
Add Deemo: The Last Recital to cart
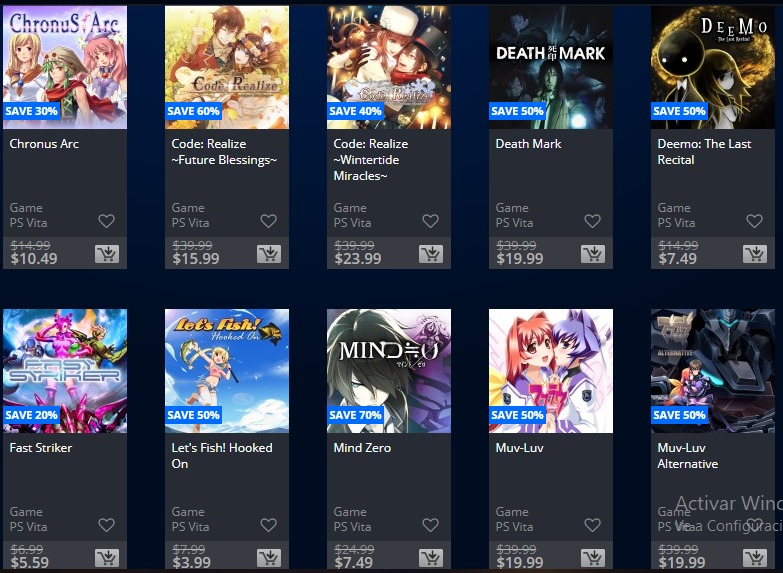click(755, 254)
